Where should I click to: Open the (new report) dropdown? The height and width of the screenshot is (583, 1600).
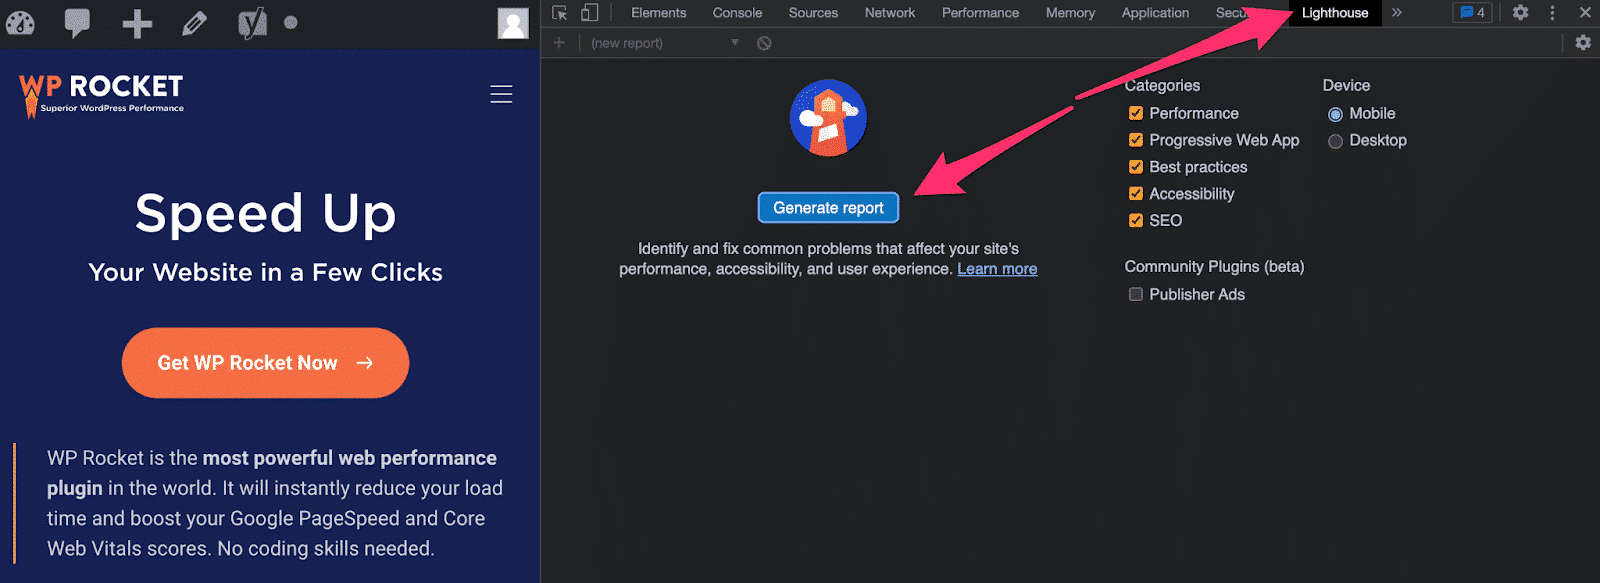(664, 43)
